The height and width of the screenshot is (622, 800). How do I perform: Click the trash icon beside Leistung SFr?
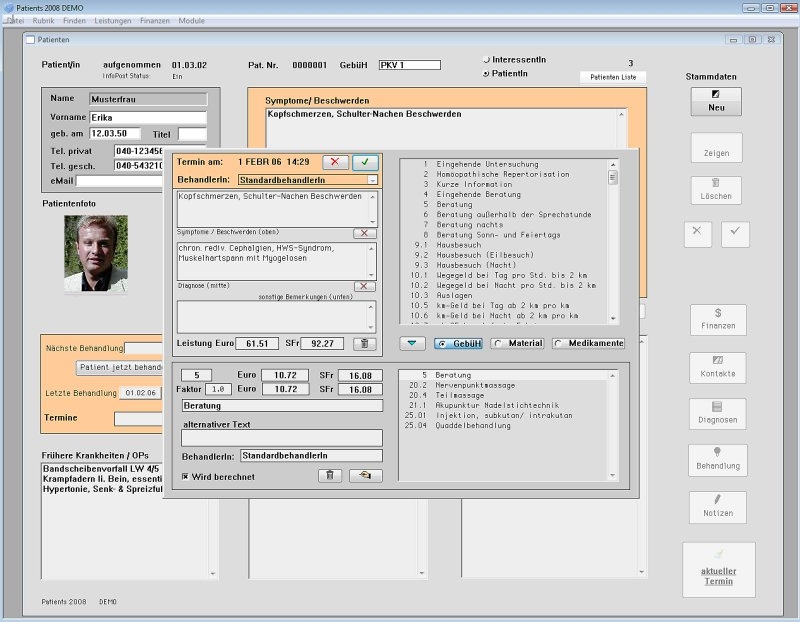[367, 344]
